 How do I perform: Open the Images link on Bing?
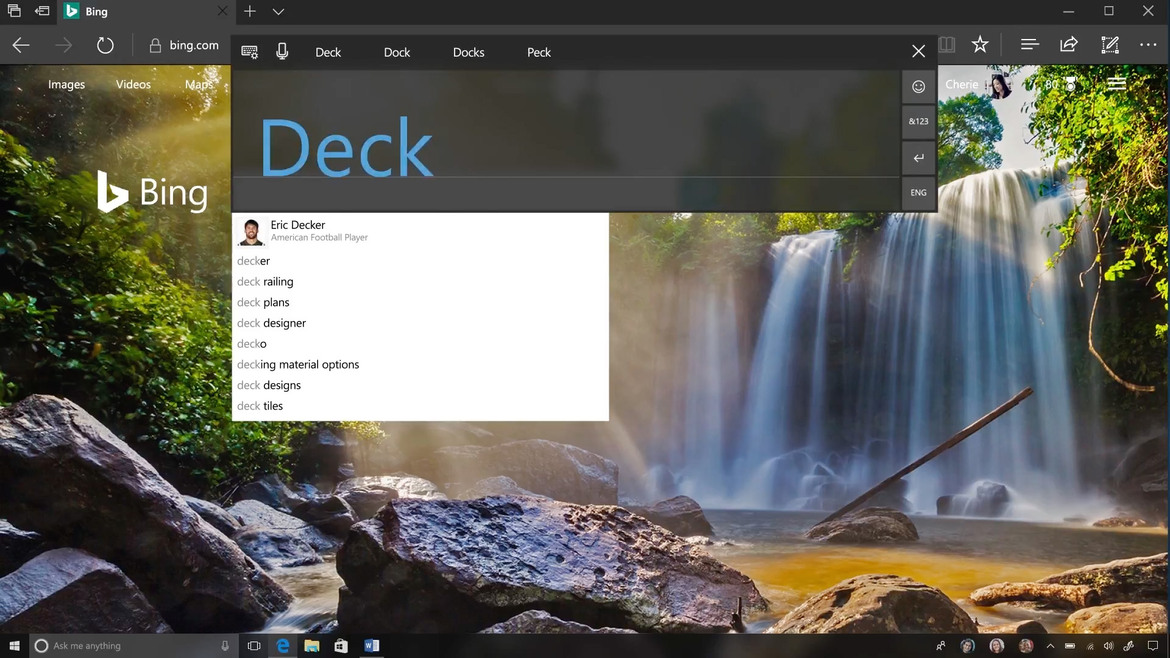[66, 84]
